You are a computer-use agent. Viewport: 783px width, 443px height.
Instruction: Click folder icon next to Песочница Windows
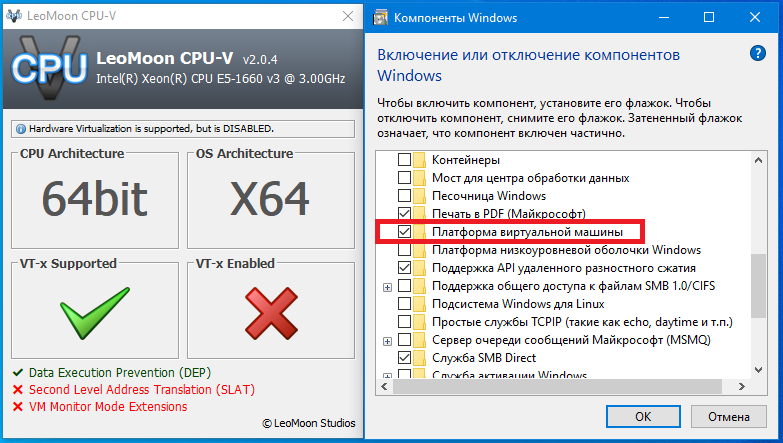(x=420, y=196)
